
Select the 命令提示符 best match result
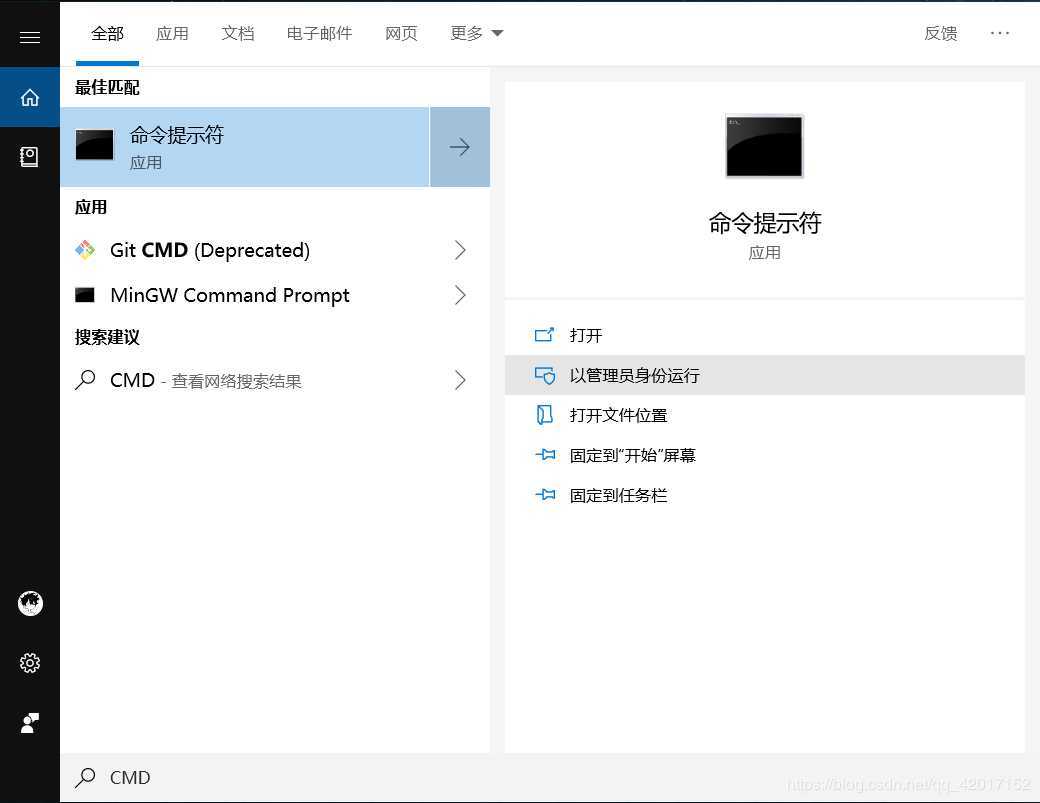pyautogui.click(x=245, y=147)
